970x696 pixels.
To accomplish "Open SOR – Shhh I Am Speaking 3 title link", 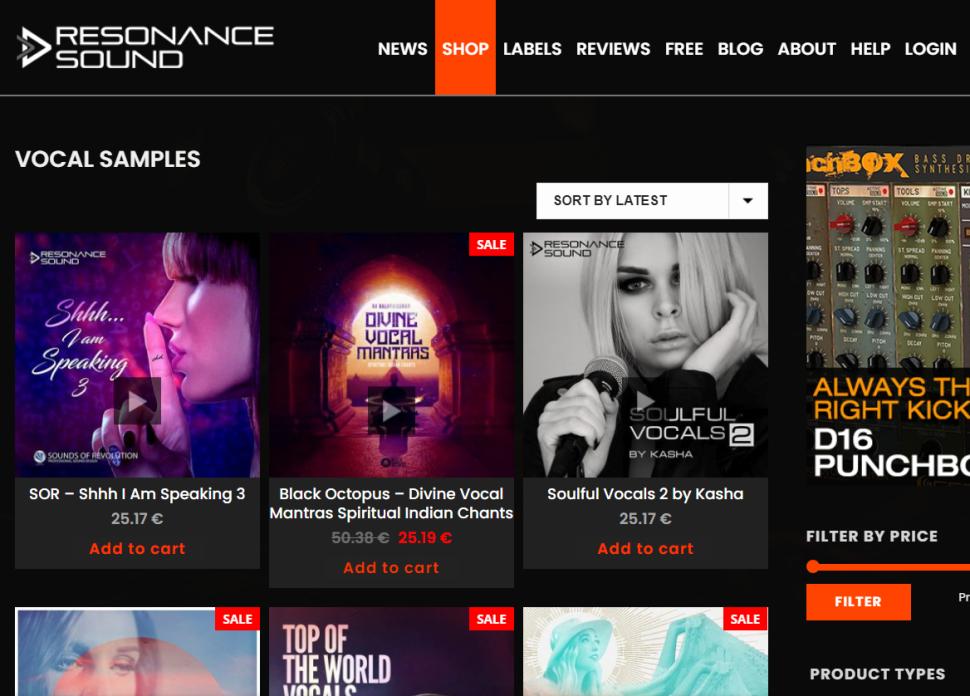I will tap(137, 494).
